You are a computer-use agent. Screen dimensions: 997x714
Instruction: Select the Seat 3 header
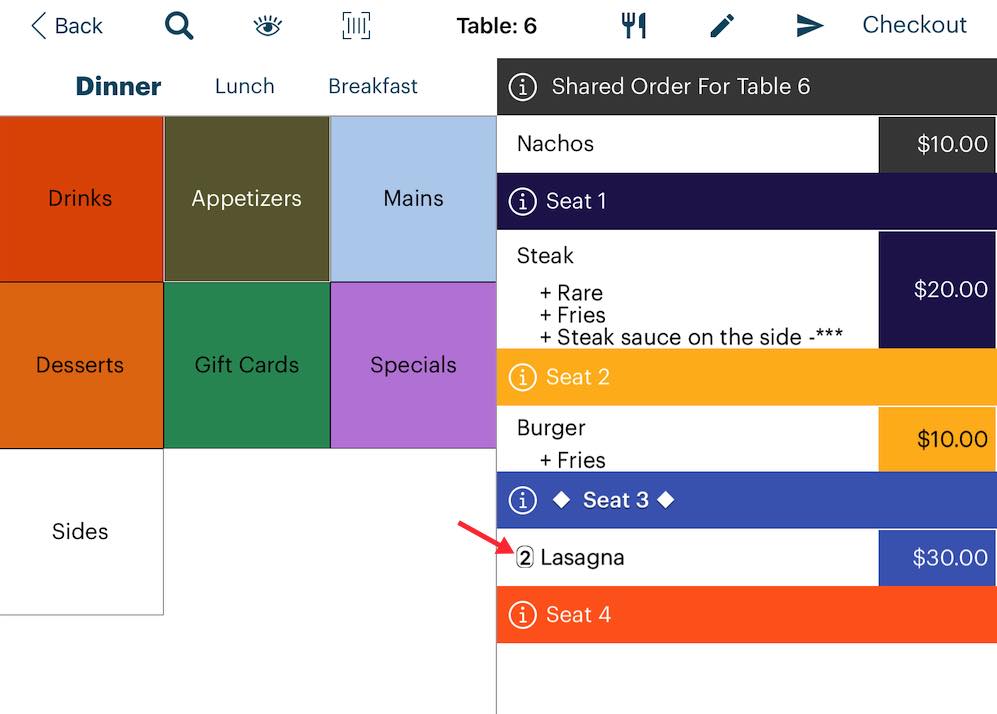[615, 500]
